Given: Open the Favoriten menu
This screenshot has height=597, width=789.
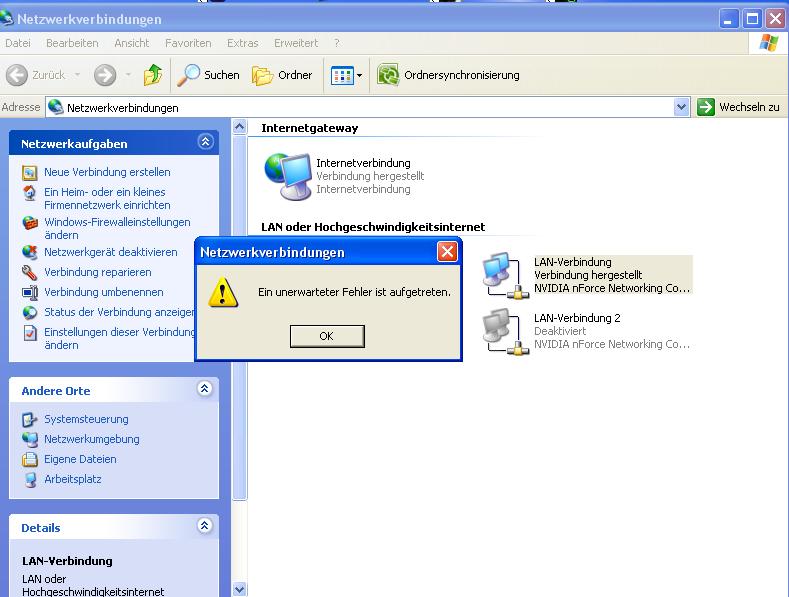Looking at the screenshot, I should click(188, 43).
